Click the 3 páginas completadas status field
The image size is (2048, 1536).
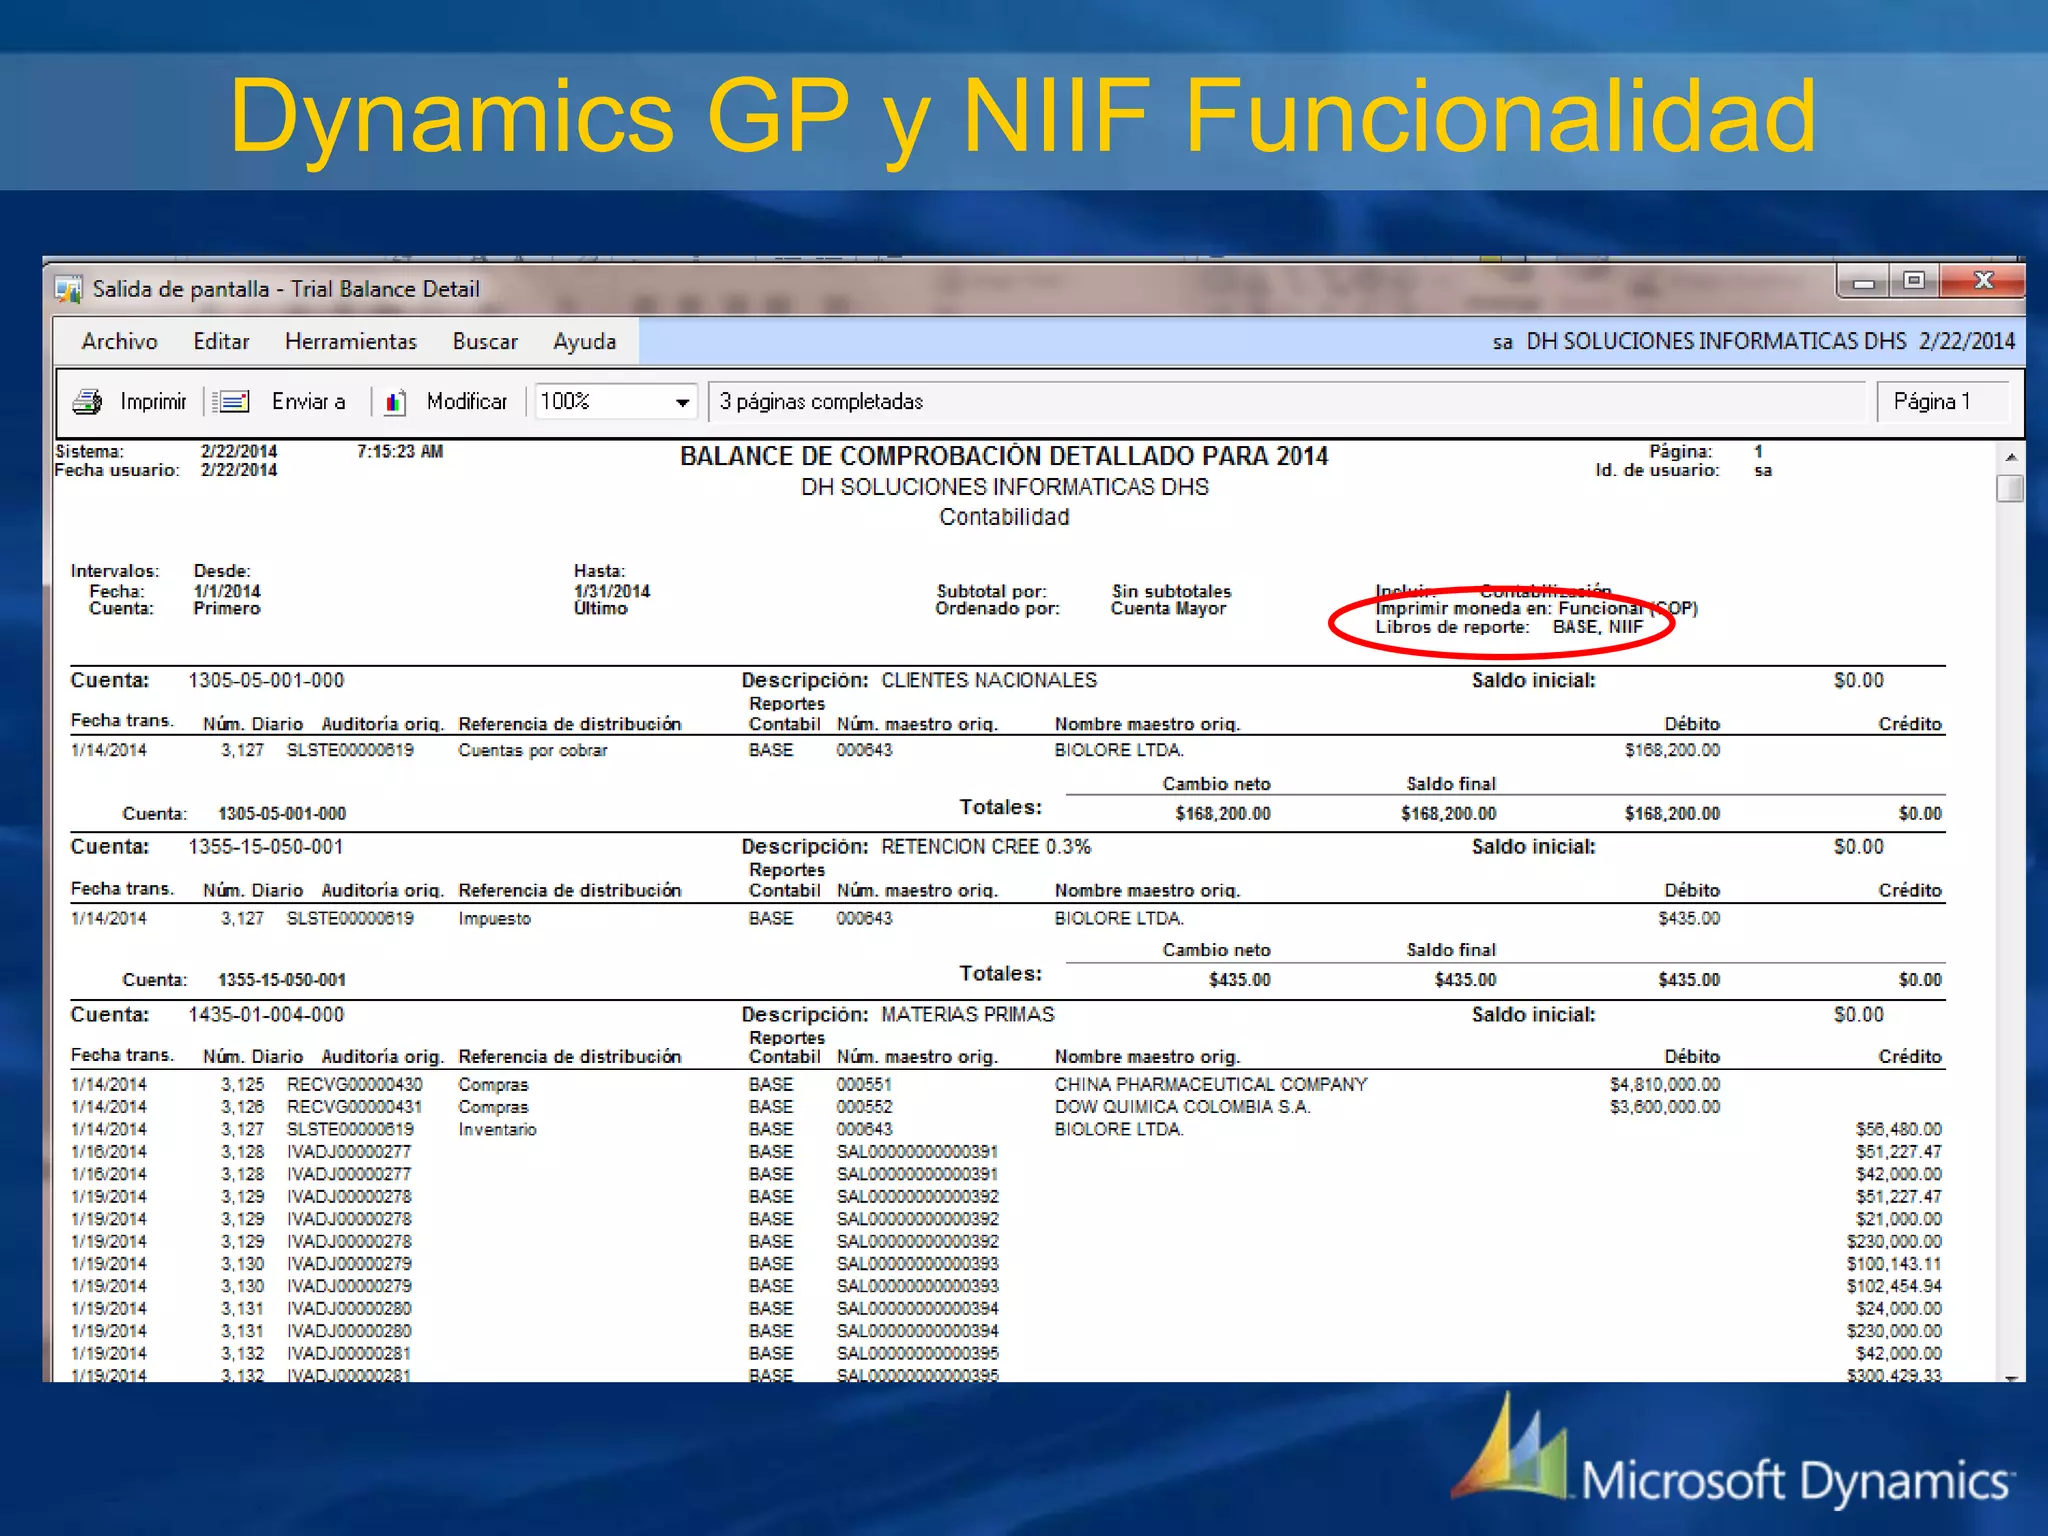click(x=1287, y=401)
